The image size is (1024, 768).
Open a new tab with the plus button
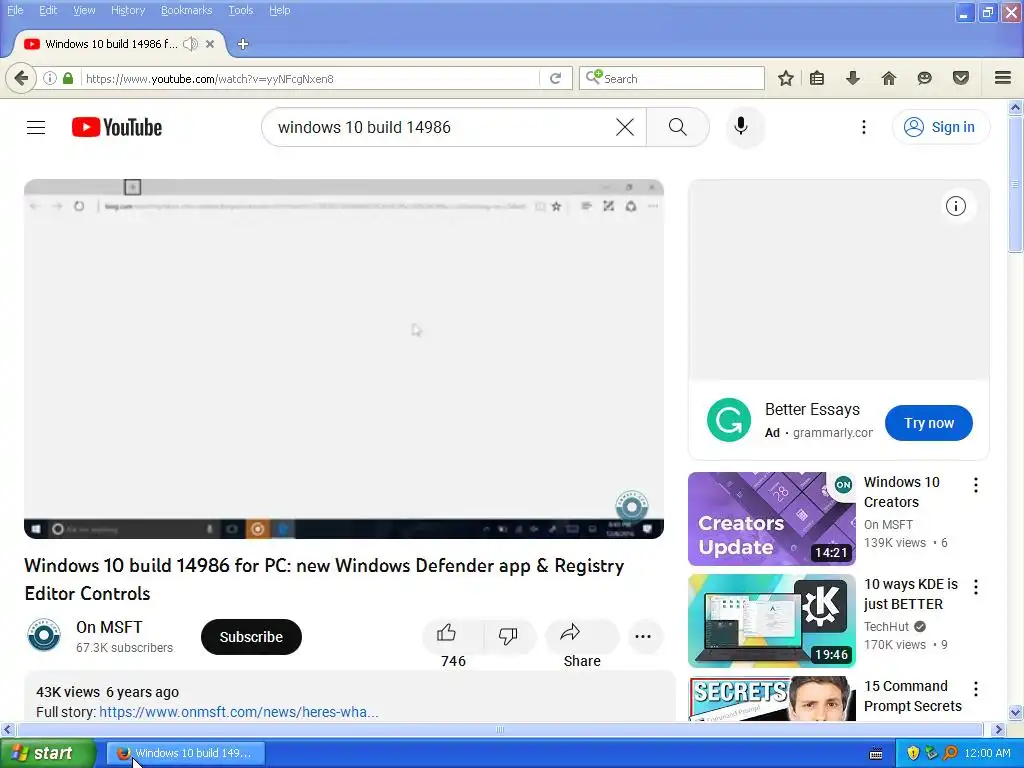(x=243, y=44)
